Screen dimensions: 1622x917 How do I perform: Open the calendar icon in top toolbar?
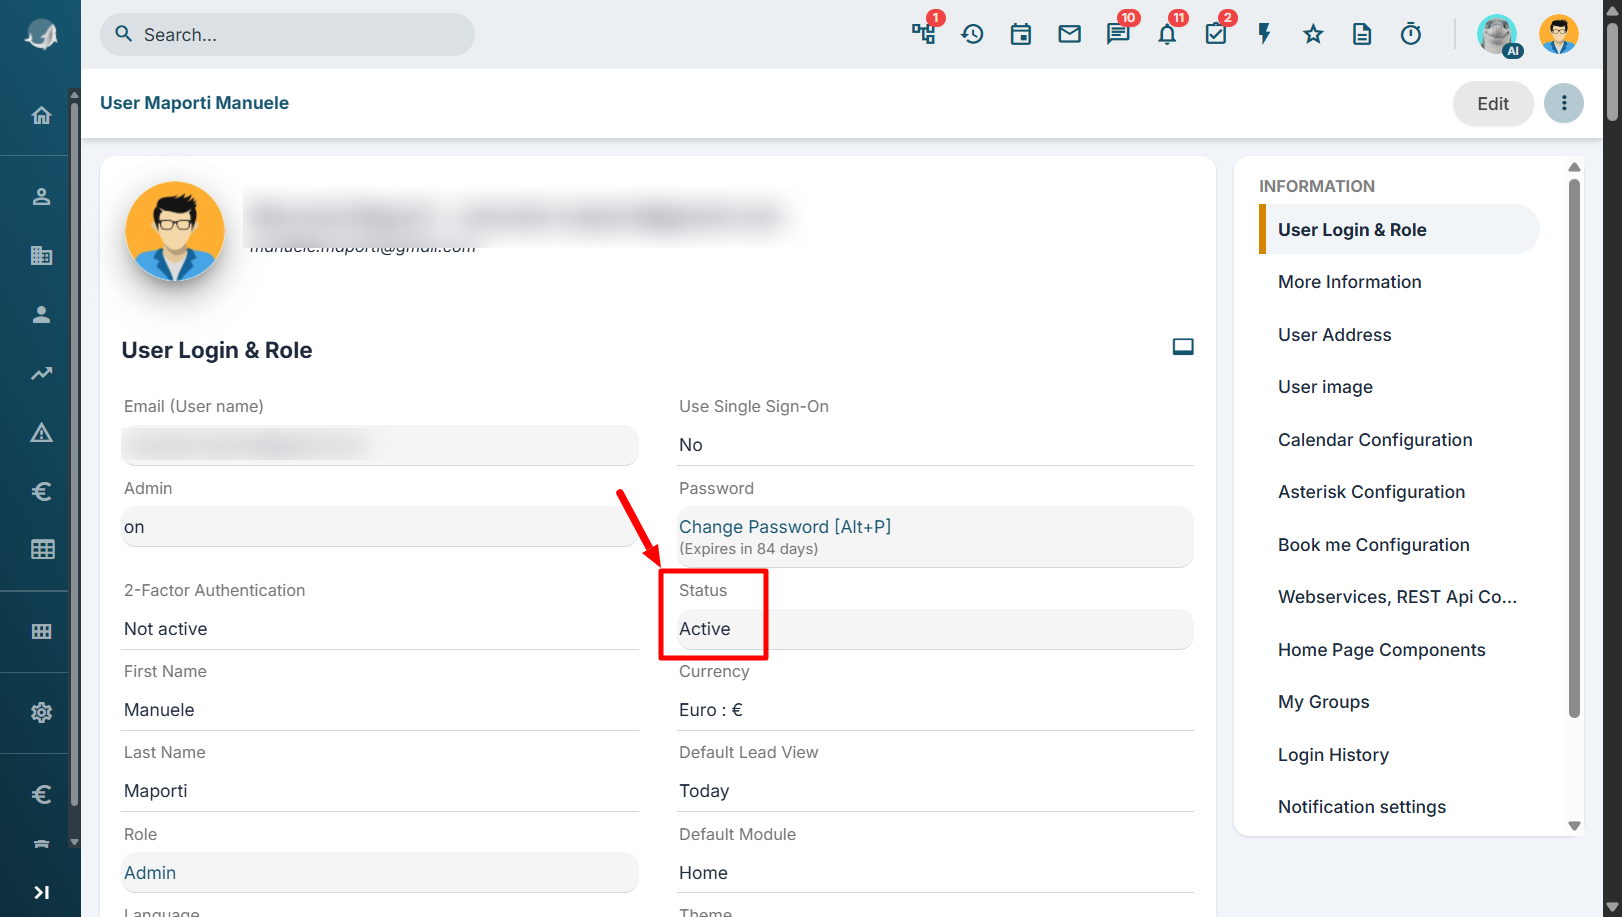(x=1020, y=35)
